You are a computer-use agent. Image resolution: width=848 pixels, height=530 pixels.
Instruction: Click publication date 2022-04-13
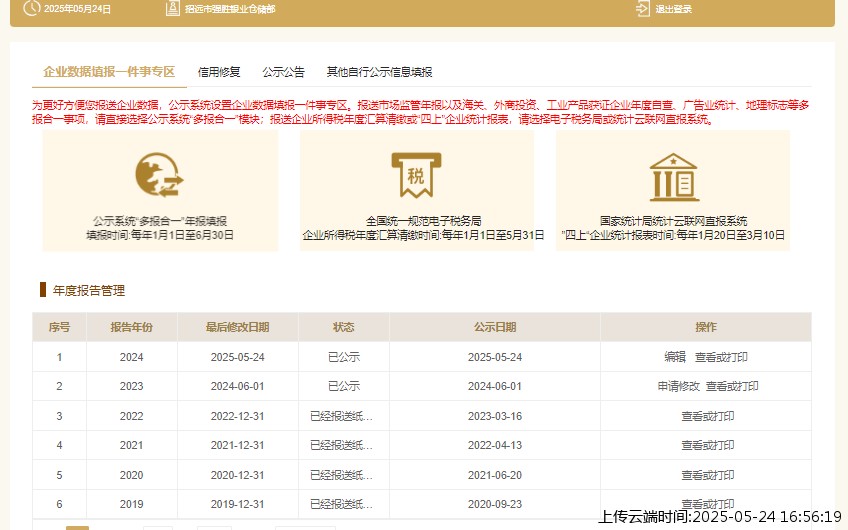(x=495, y=445)
